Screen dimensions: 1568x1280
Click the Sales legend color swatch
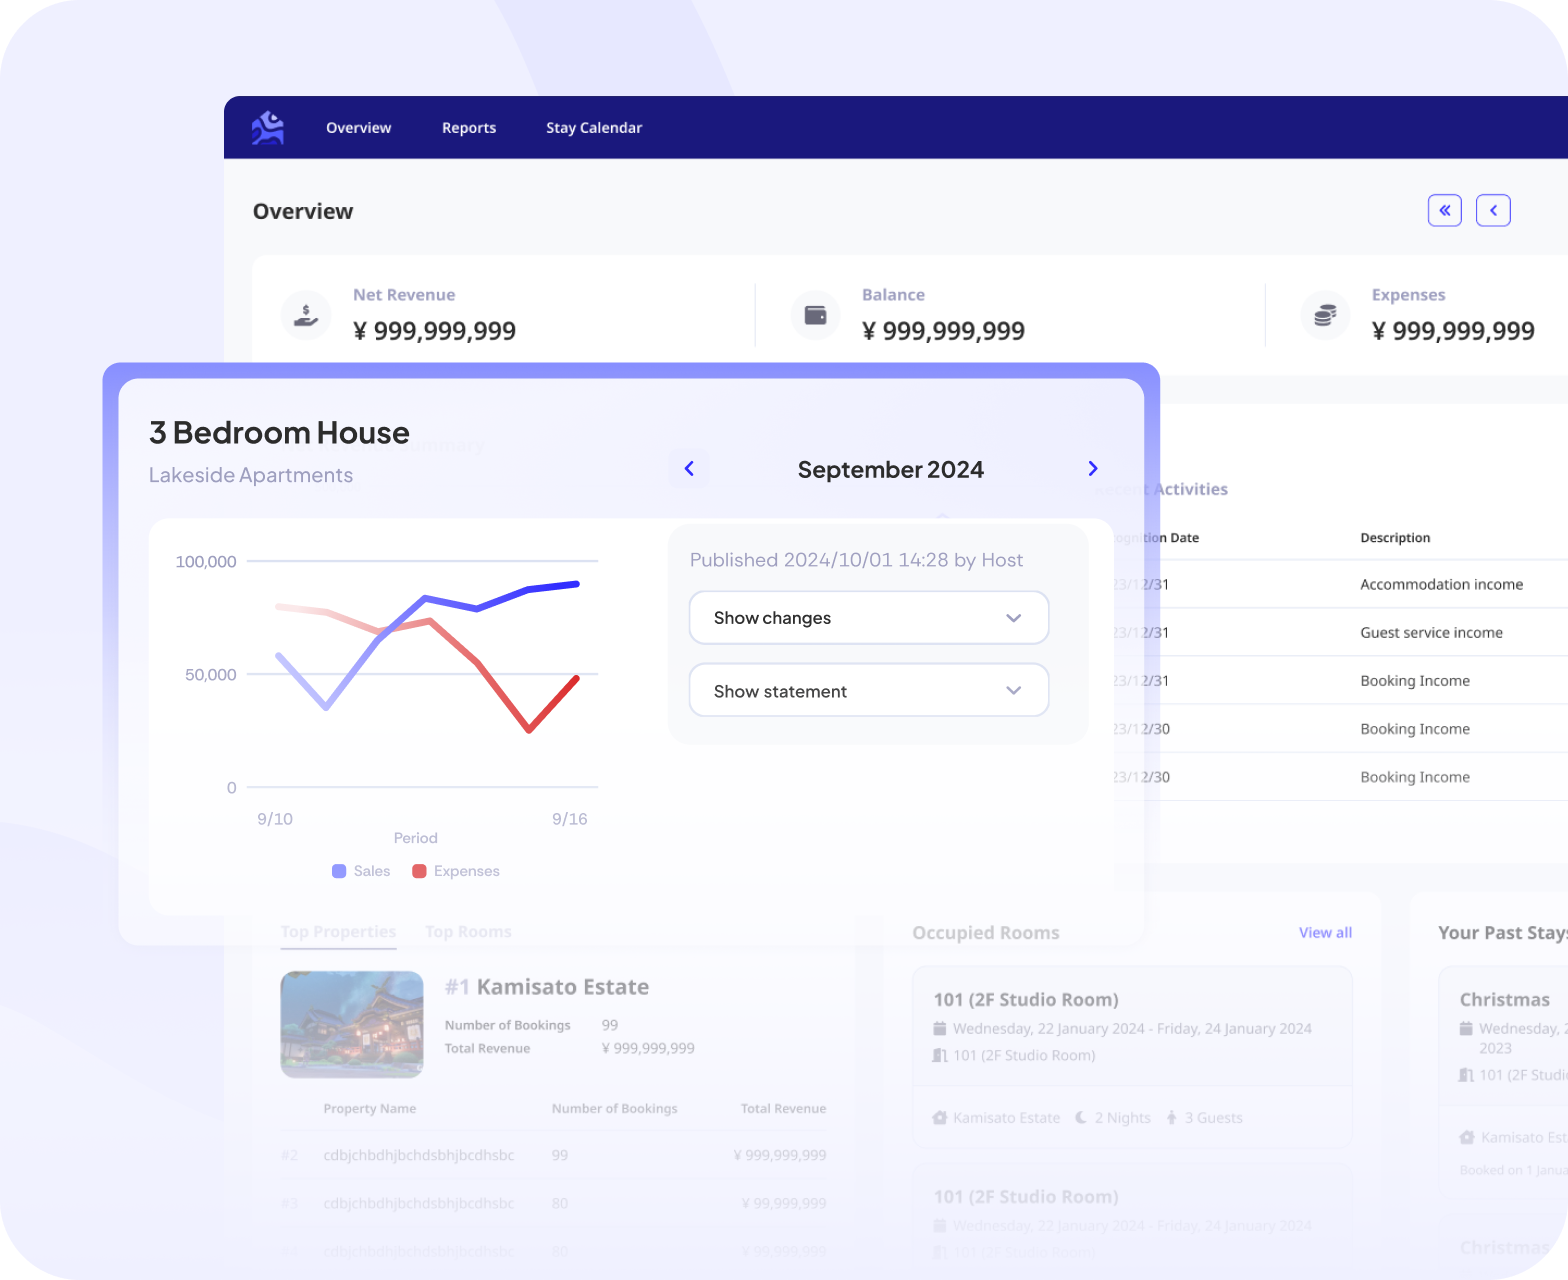339,871
